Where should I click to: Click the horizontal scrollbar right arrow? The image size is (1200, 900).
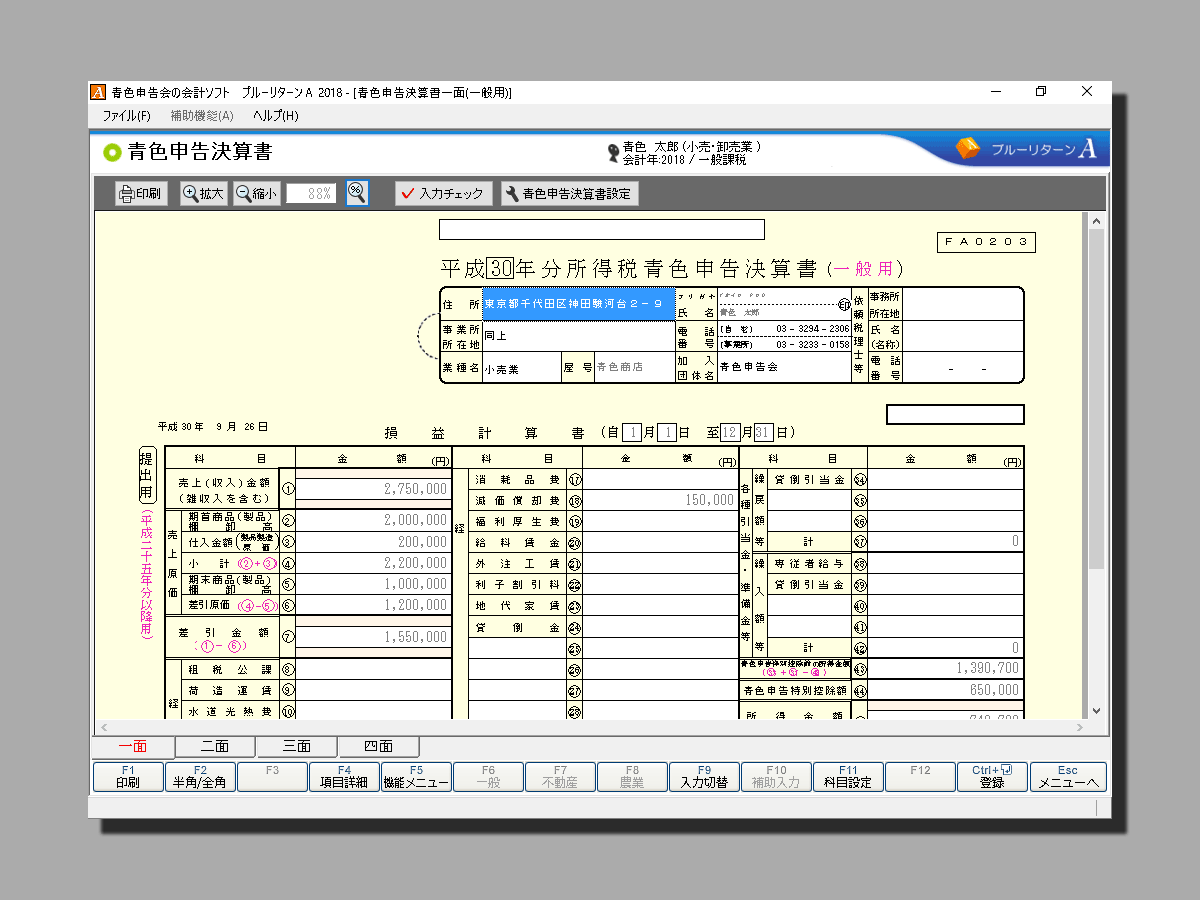[x=1078, y=728]
